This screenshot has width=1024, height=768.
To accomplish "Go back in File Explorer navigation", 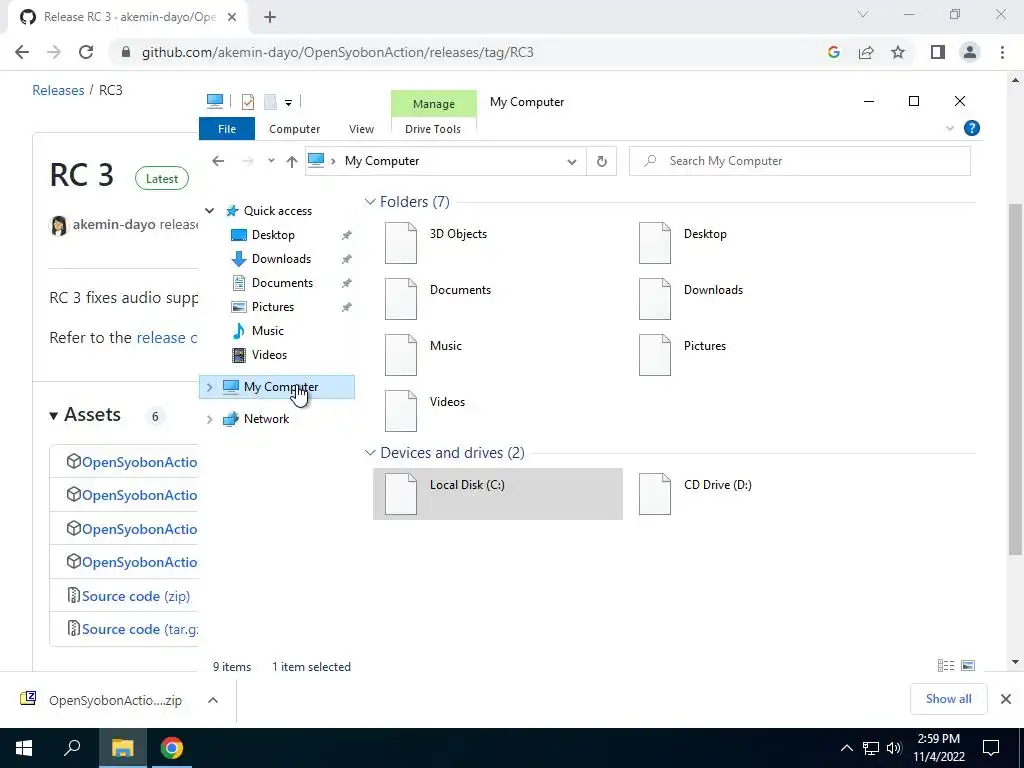I will pos(218,161).
